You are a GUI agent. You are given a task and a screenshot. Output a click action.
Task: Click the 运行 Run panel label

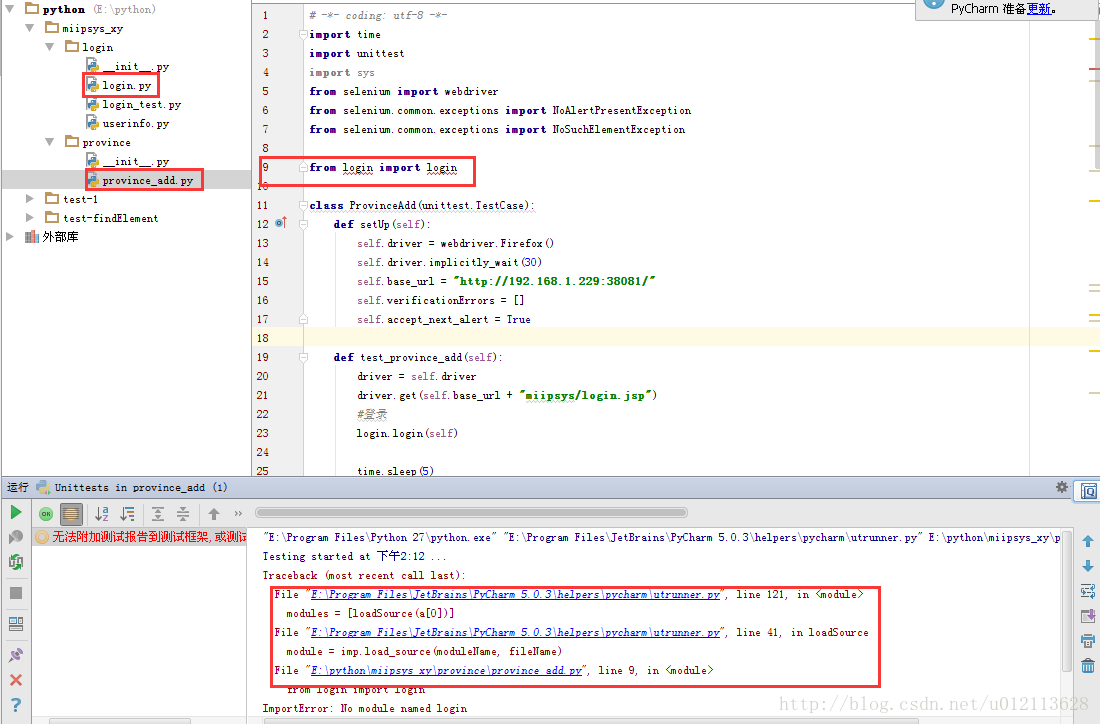tap(18, 487)
